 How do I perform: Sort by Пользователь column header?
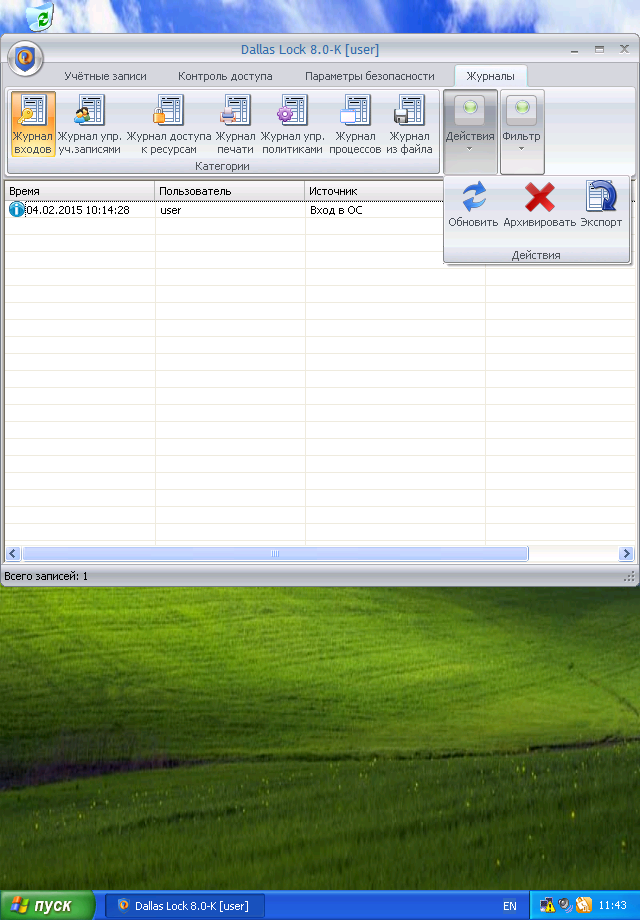click(230, 191)
